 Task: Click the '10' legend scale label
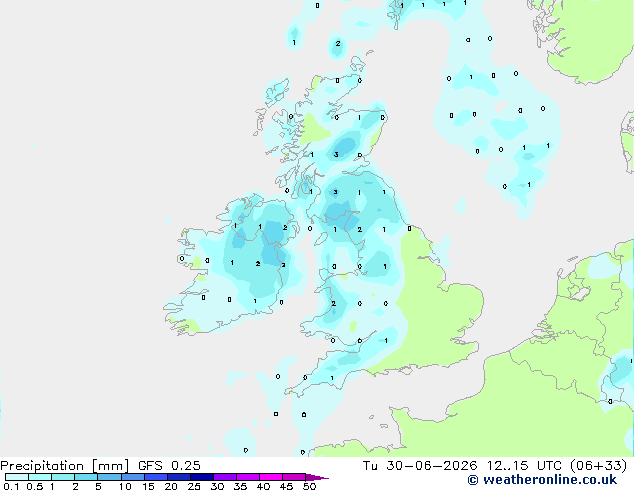click(x=125, y=486)
